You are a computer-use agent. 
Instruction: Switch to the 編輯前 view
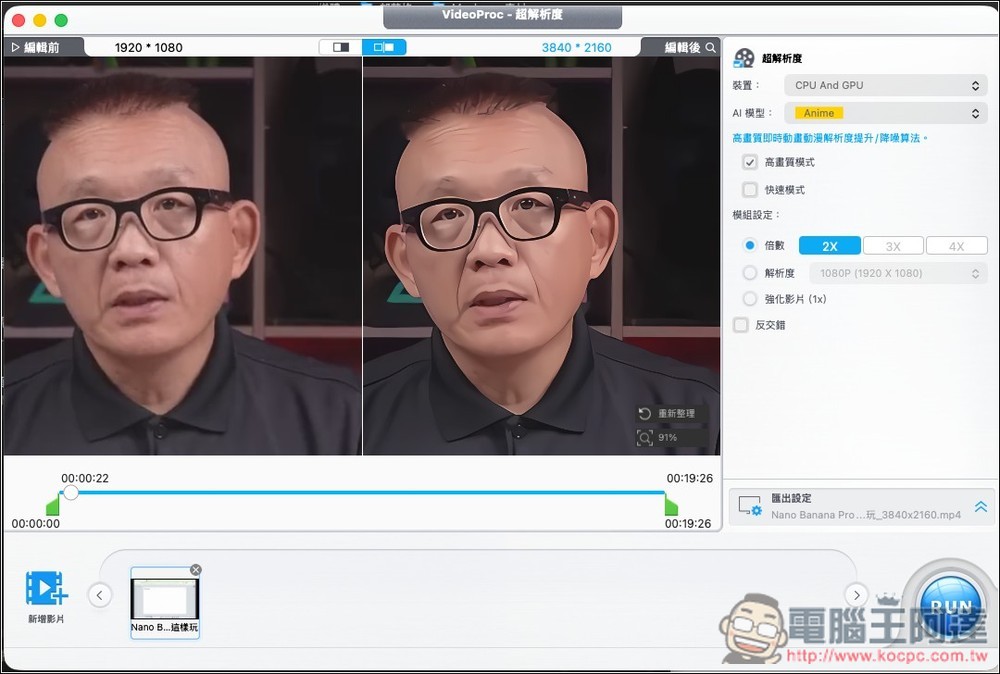[x=41, y=46]
